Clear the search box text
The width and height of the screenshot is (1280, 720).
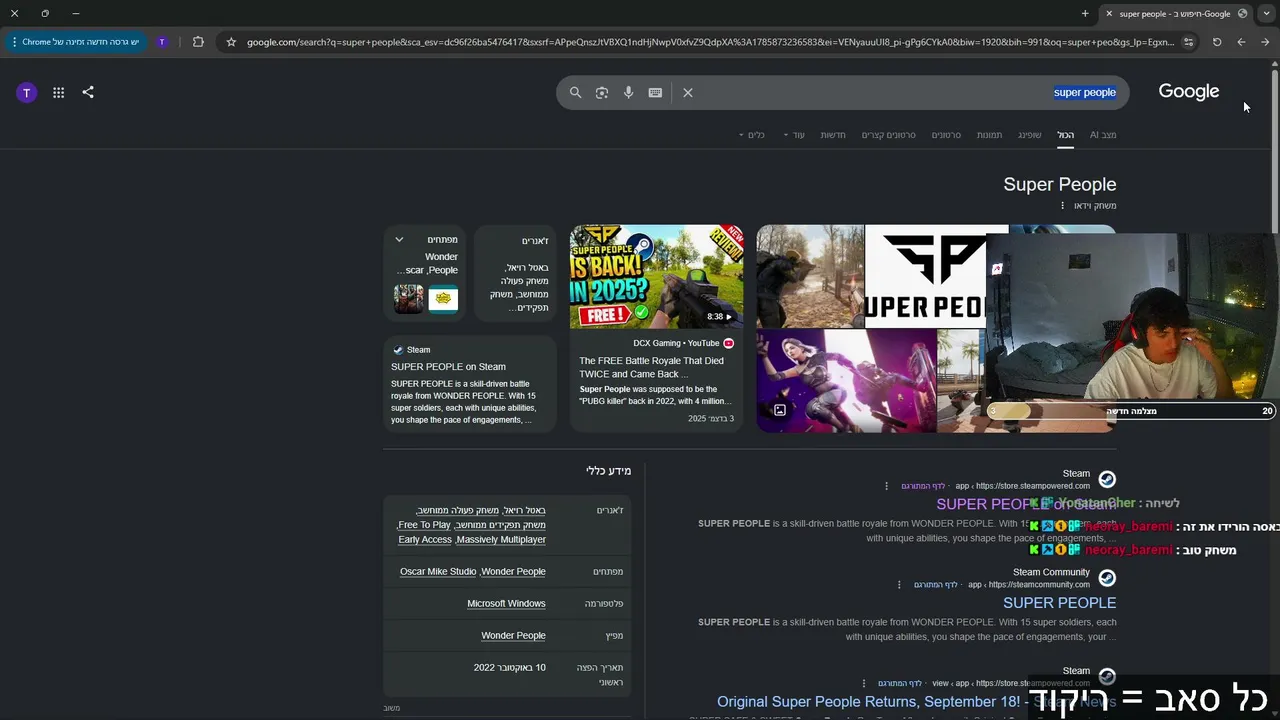coord(688,92)
